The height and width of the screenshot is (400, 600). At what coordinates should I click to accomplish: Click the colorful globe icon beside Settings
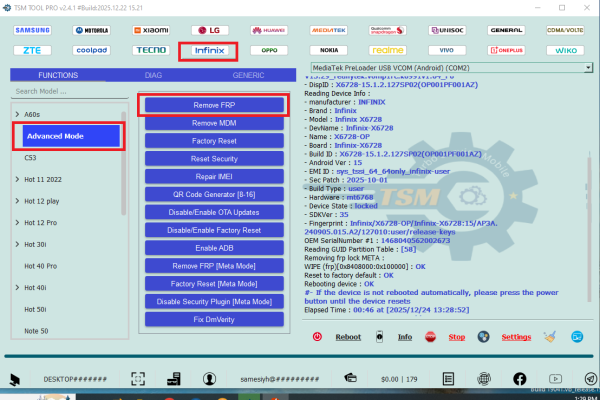click(483, 337)
